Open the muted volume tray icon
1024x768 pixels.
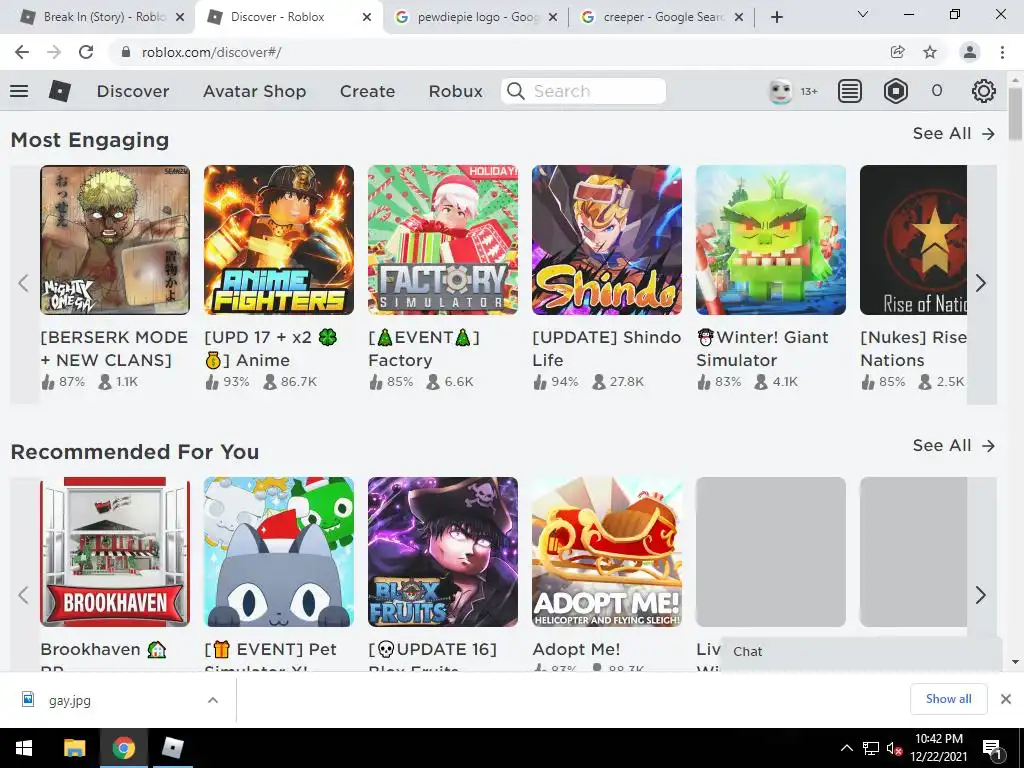click(x=894, y=748)
